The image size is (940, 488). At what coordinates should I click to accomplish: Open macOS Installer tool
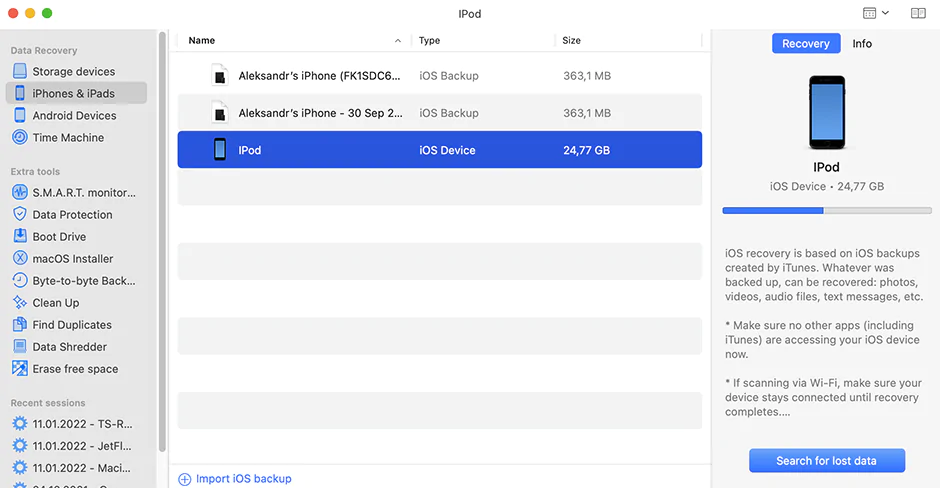(72, 259)
